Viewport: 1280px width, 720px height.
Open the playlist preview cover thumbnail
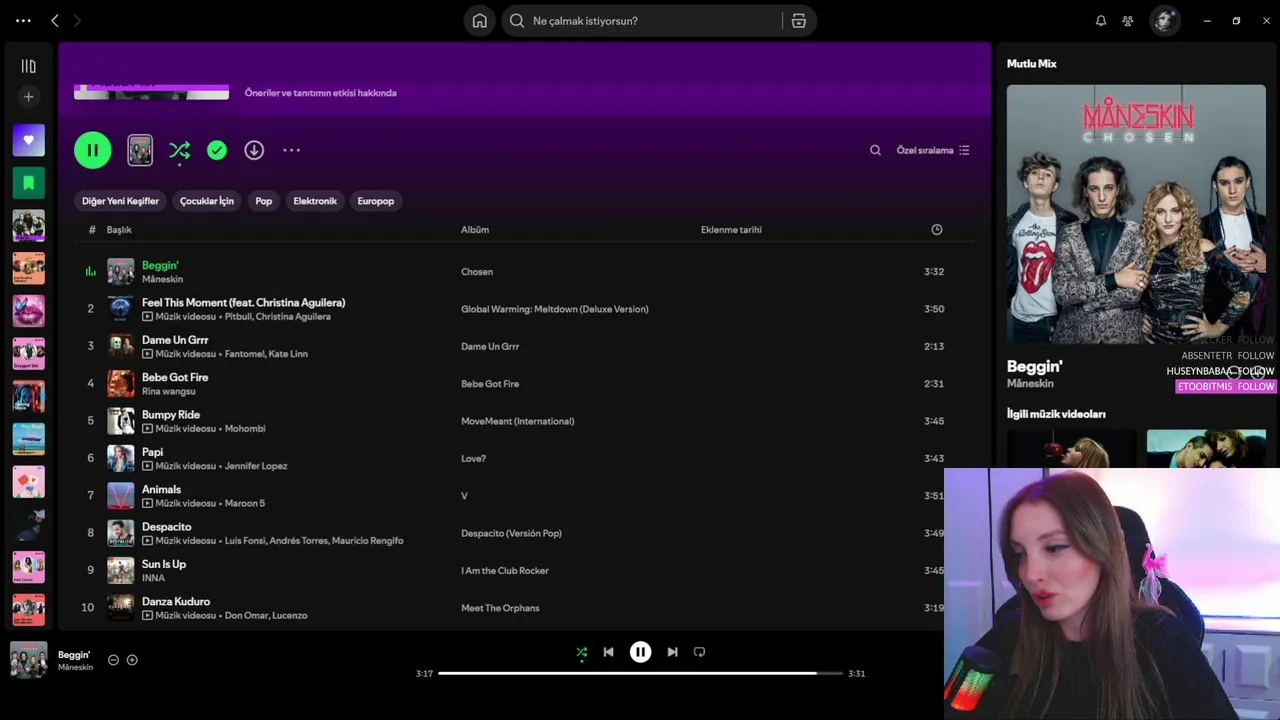[x=140, y=150]
